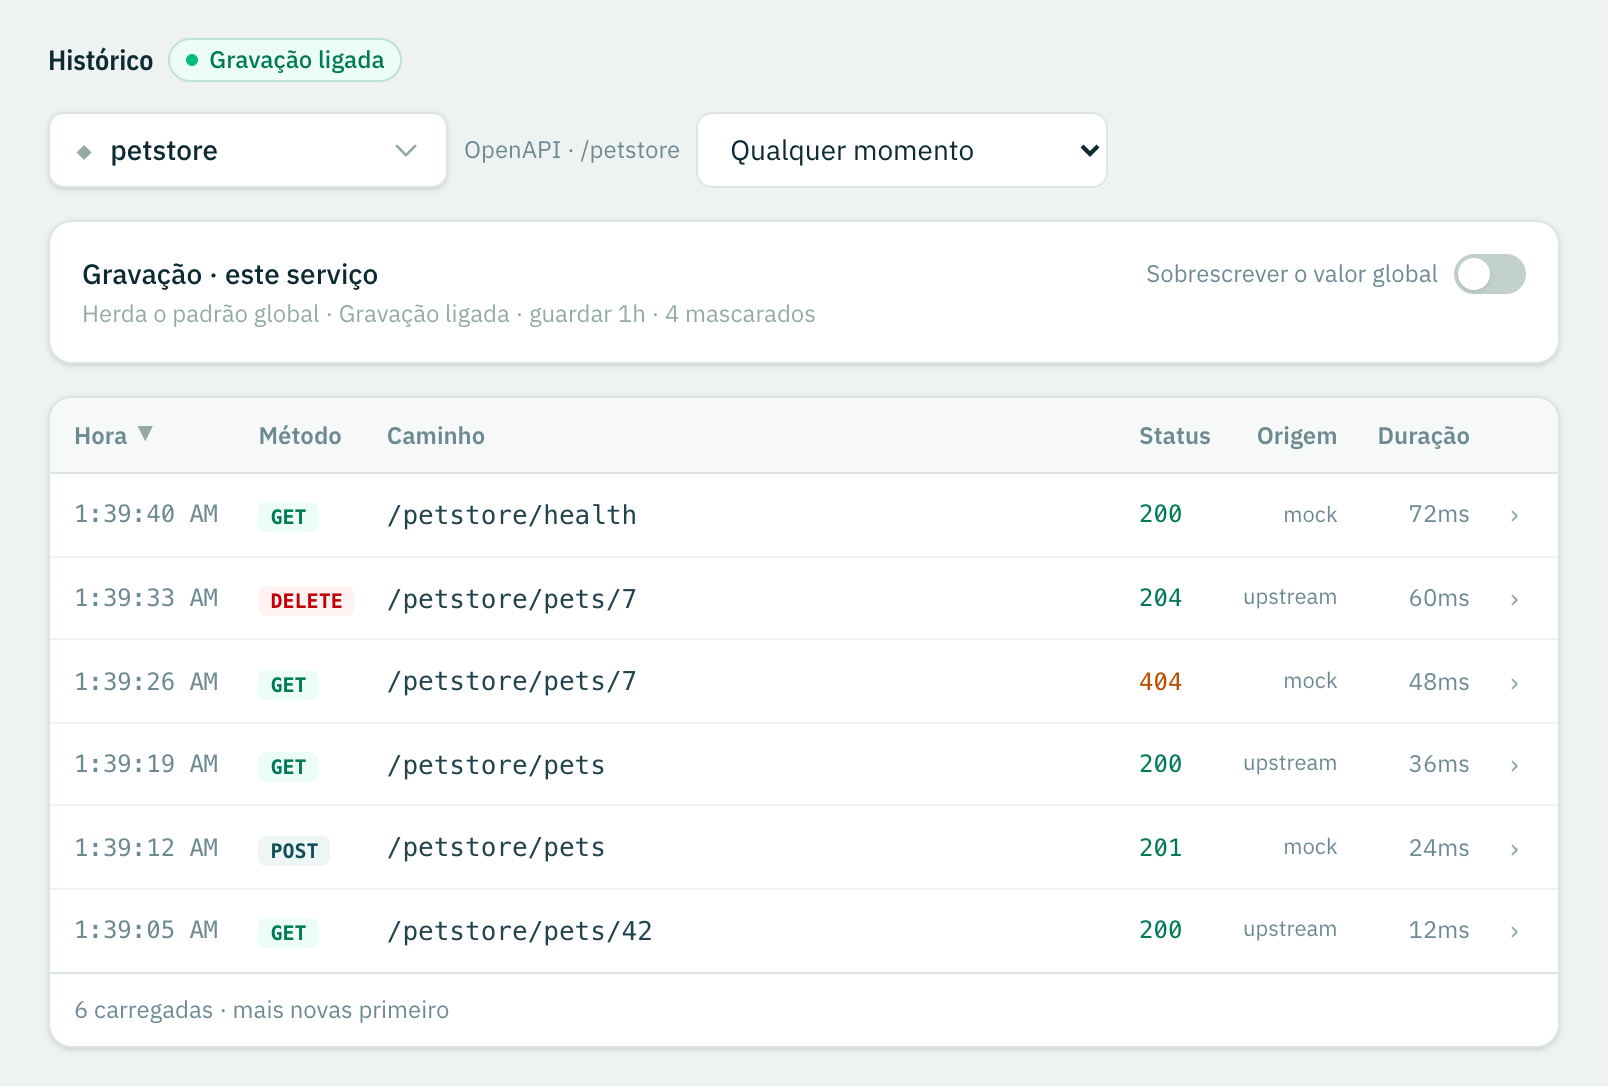Click timestamp 1:39:05 AM
This screenshot has width=1608, height=1086.
click(146, 930)
